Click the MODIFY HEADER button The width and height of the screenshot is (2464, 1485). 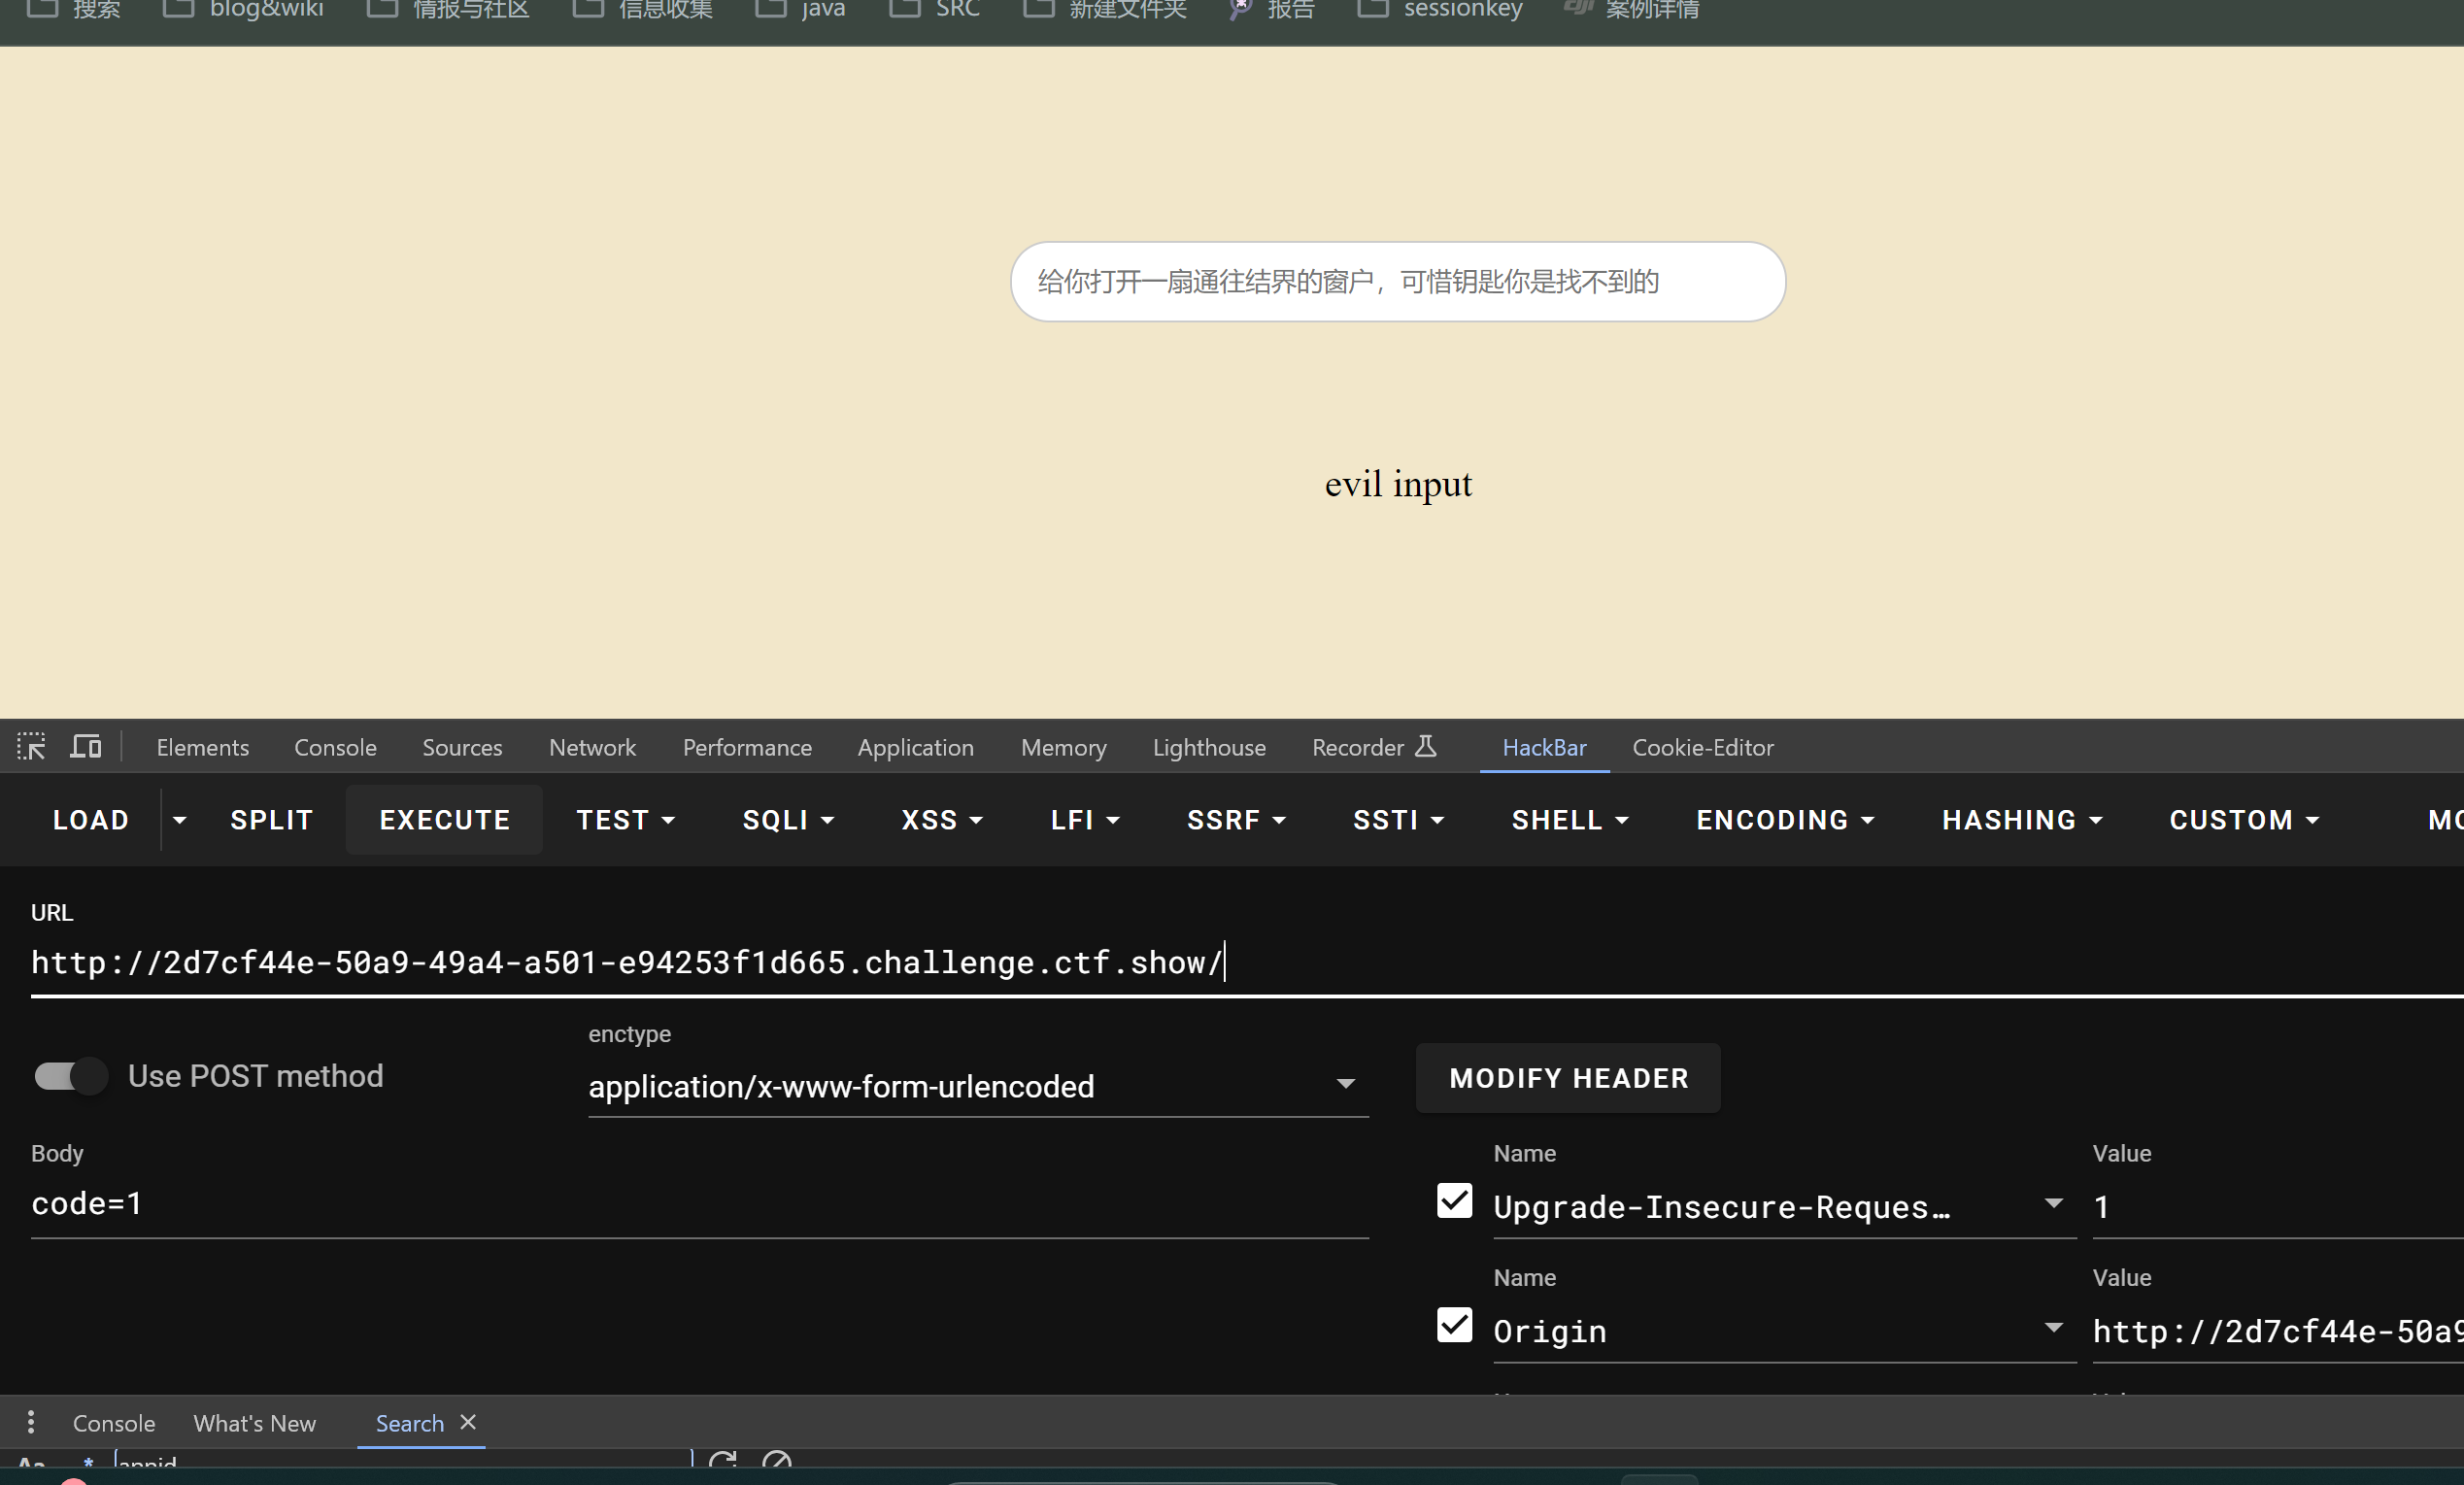click(1568, 1078)
